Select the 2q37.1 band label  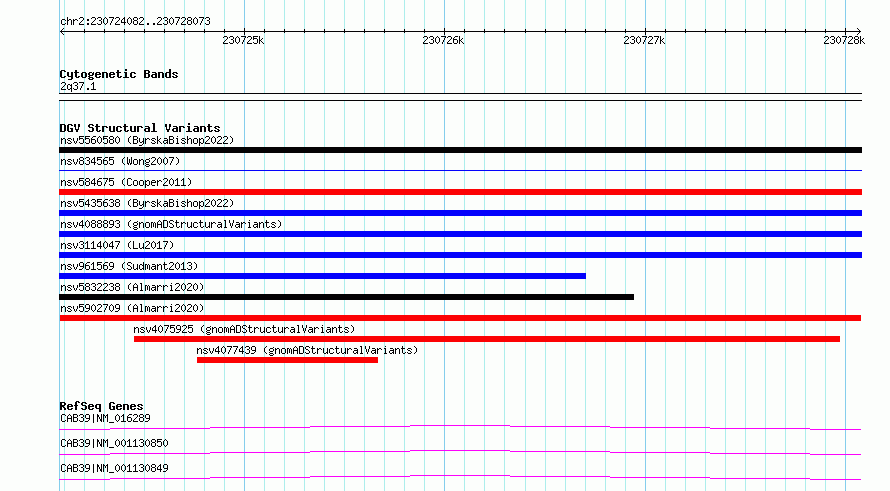(x=78, y=86)
